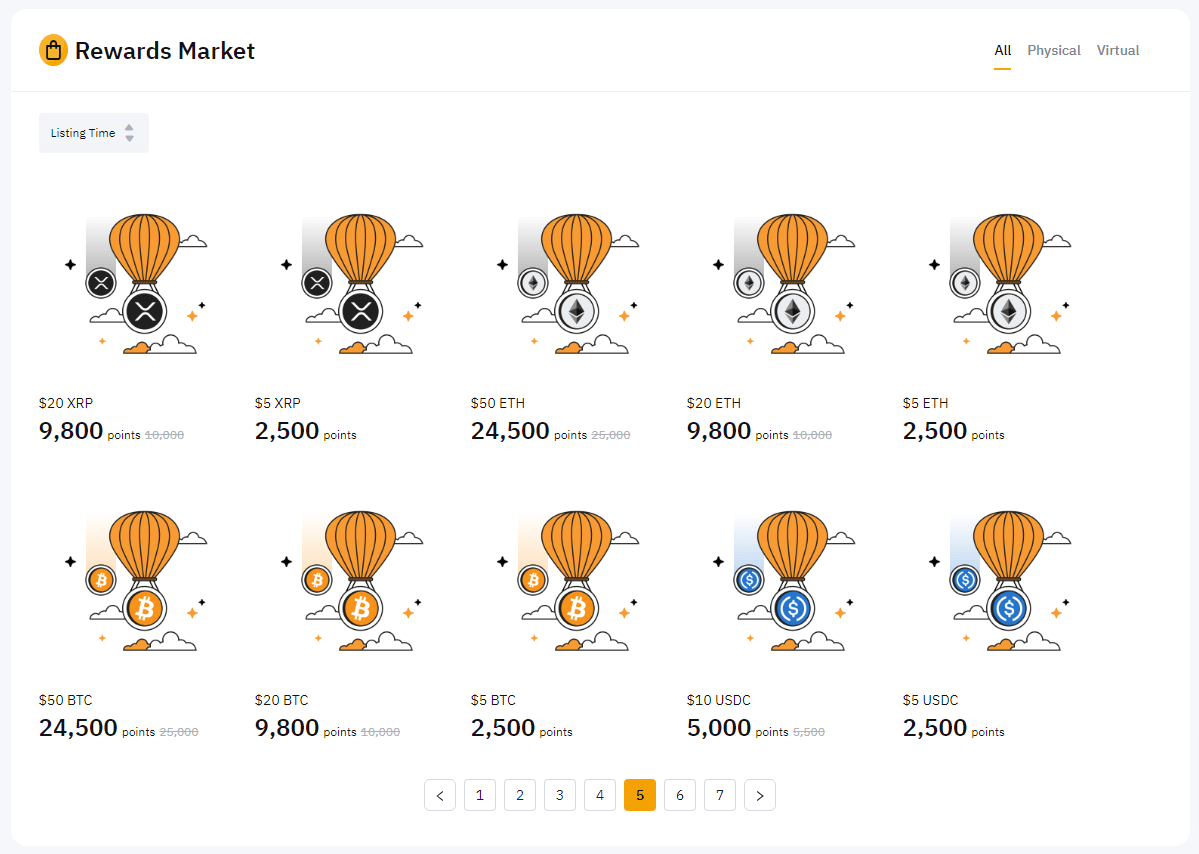Click the Rewards Market shopping bag icon

(53, 50)
